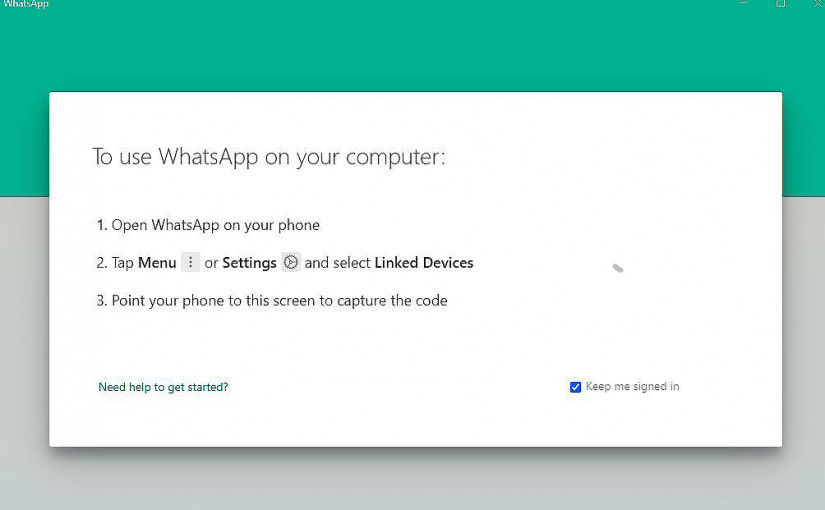Click the three-dot Menu icon in step 2
Image resolution: width=825 pixels, height=510 pixels.
pos(191,263)
